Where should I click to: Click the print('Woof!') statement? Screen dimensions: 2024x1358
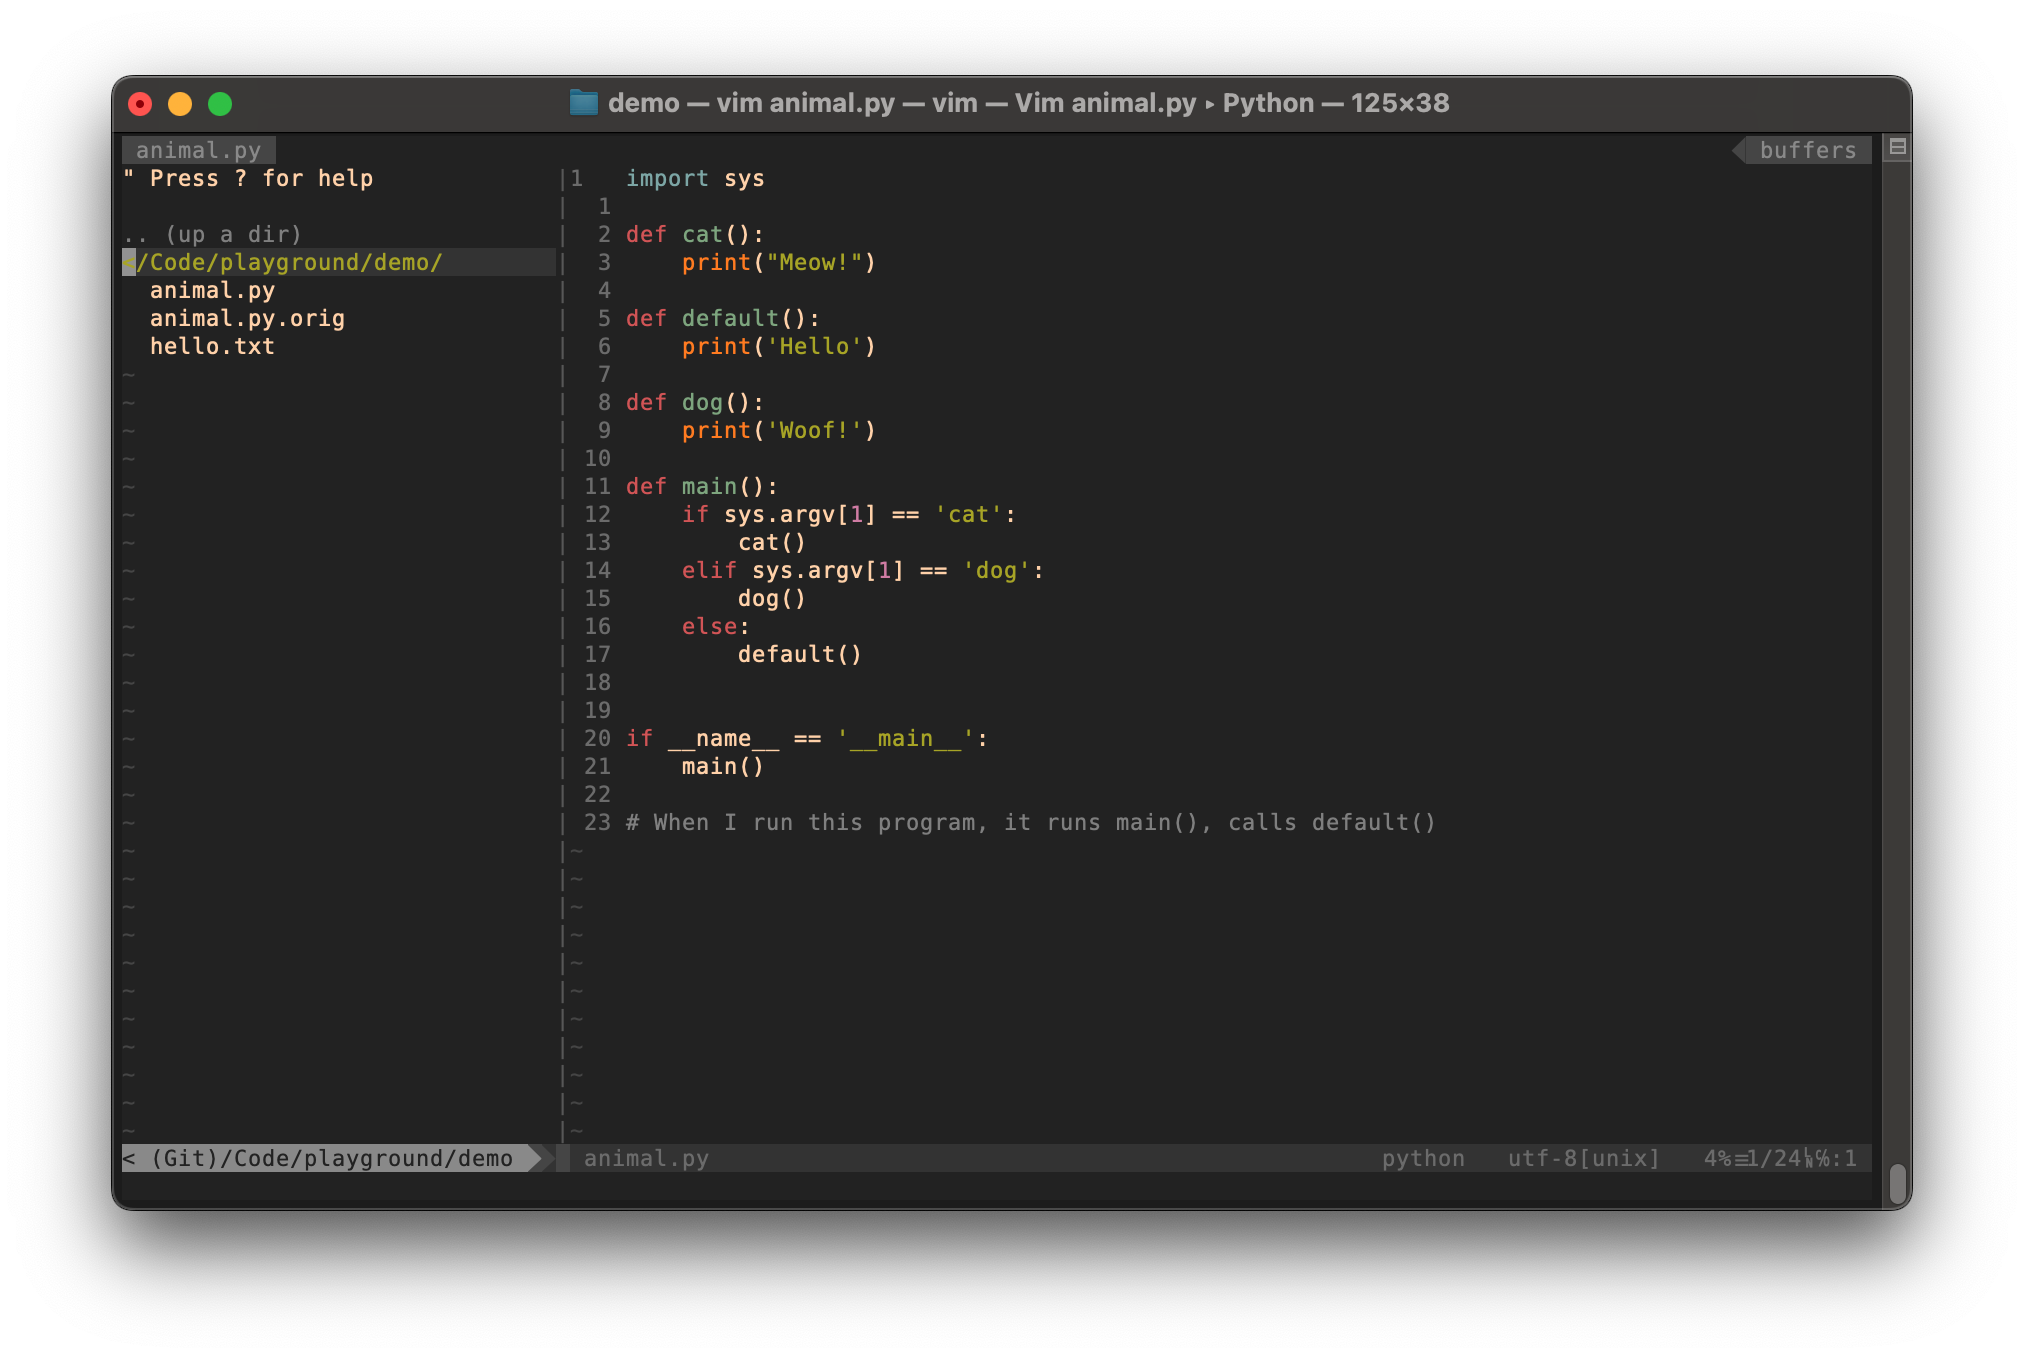(x=779, y=430)
